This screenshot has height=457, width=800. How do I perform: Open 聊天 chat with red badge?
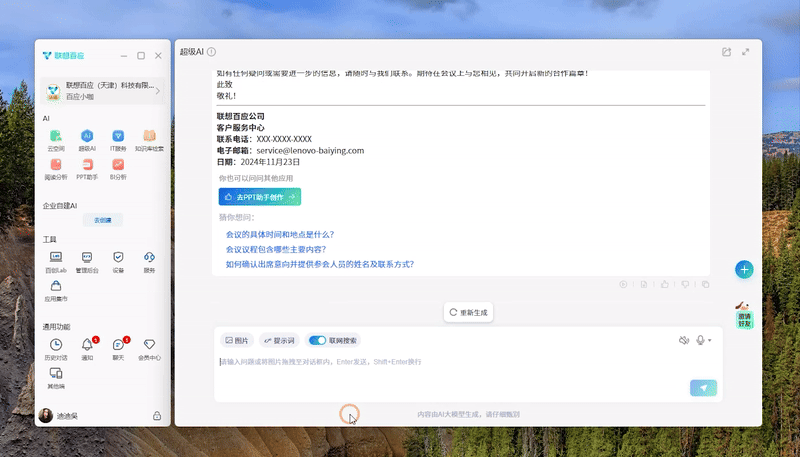(118, 349)
